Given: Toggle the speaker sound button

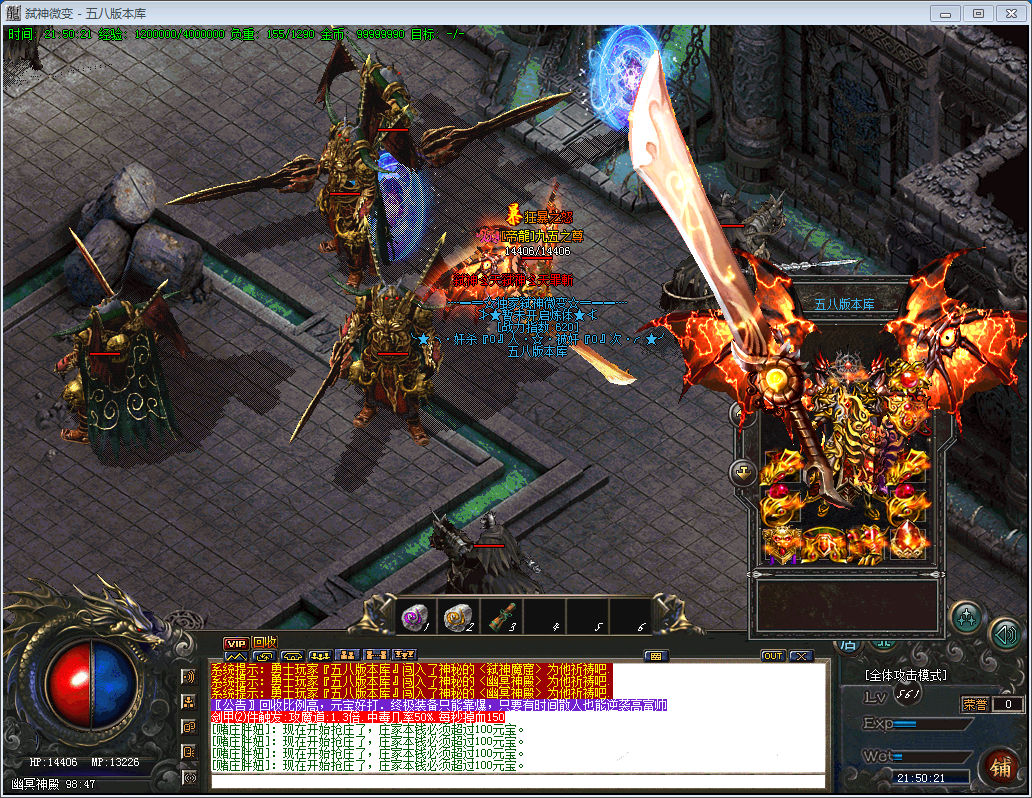Looking at the screenshot, I should [x=1006, y=634].
